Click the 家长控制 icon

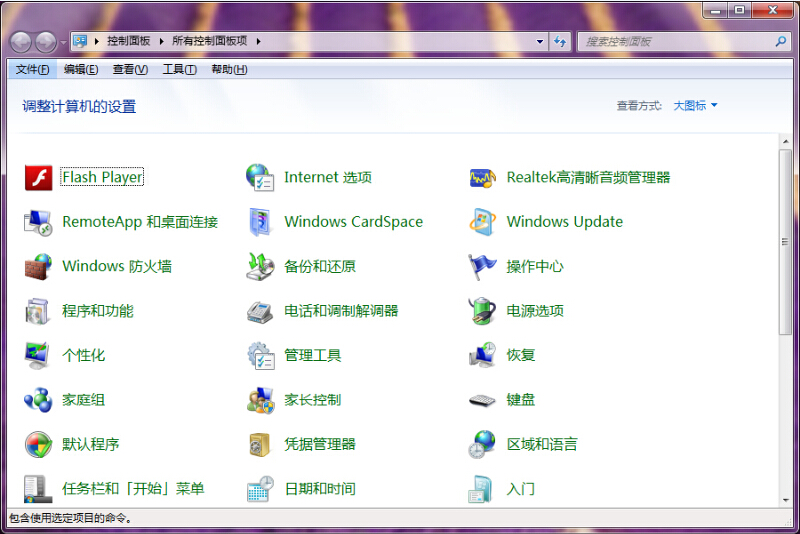click(260, 400)
